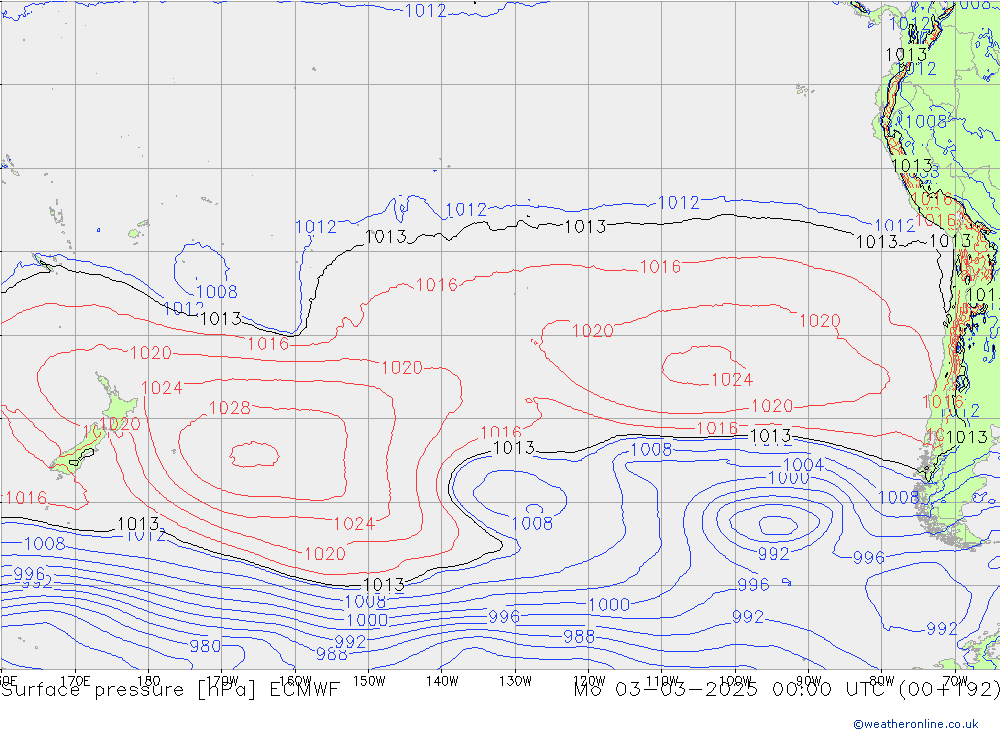
Task: Select the 70W longitude label
Action: click(955, 681)
